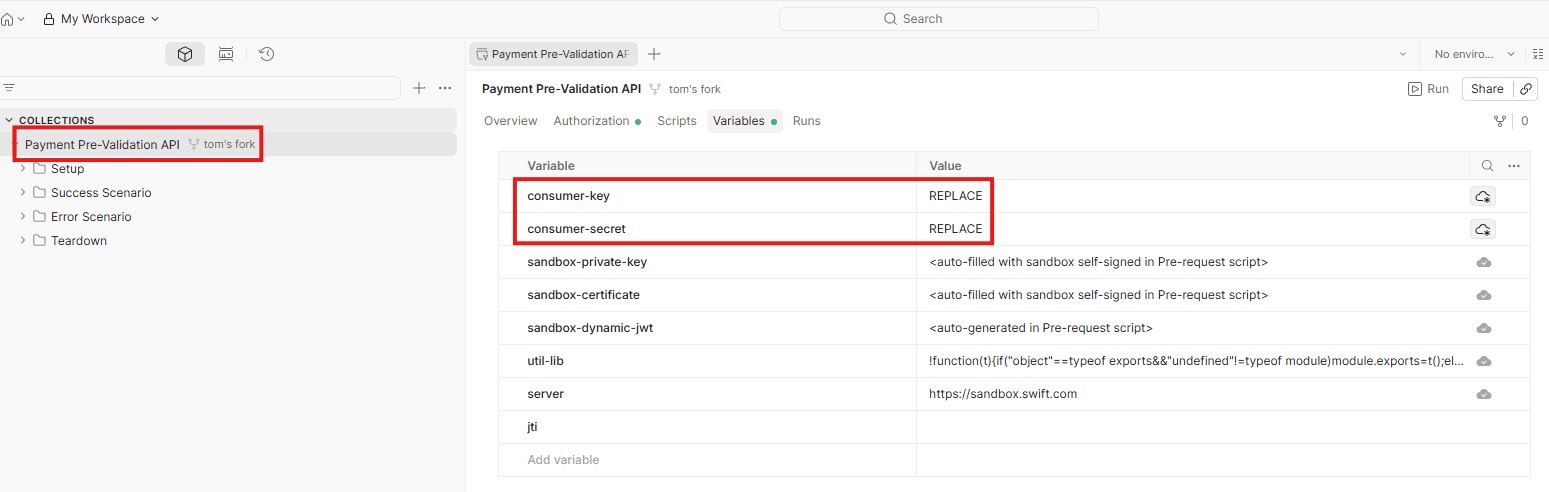Click cloud icon for sandbox-dynamic-jwt row
The width and height of the screenshot is (1549, 492).
point(1484,329)
